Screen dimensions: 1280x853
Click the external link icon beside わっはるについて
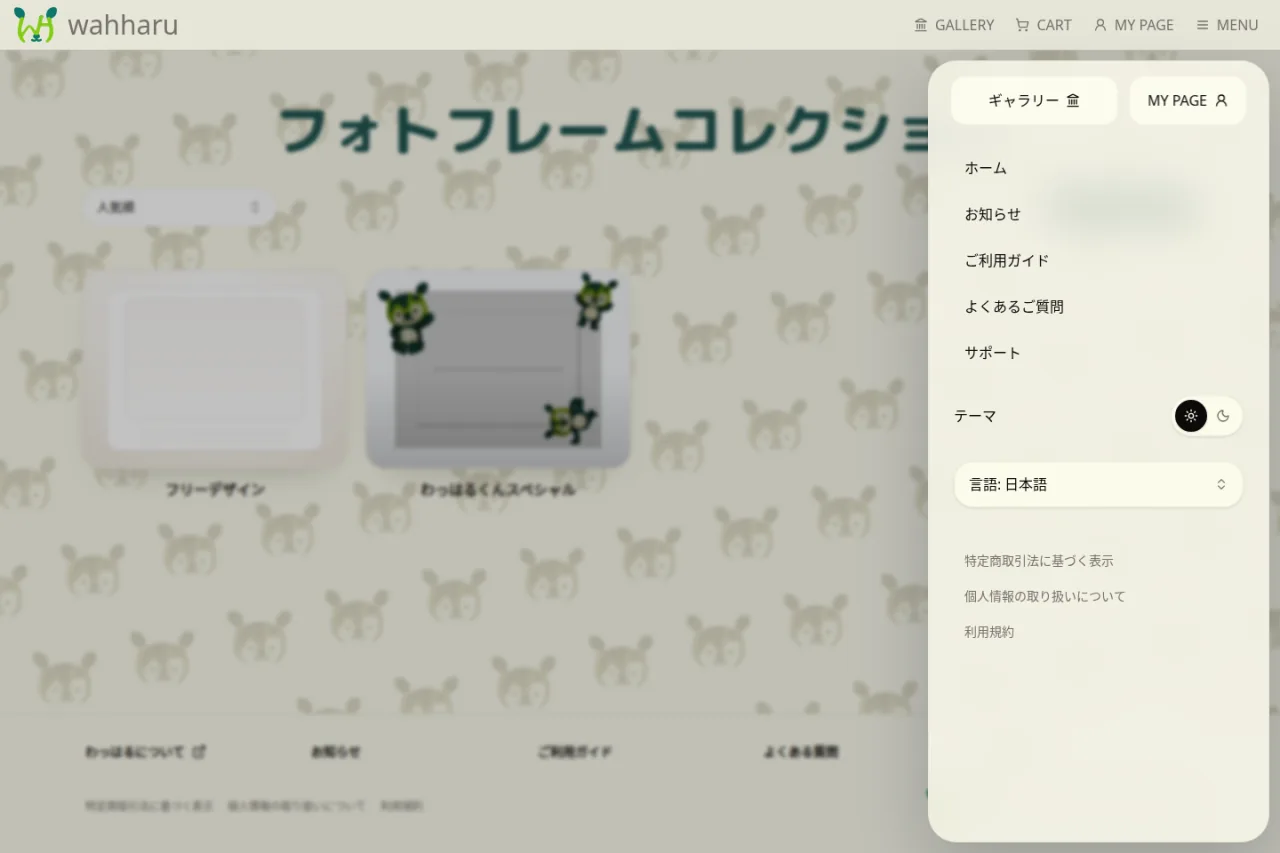tap(199, 752)
